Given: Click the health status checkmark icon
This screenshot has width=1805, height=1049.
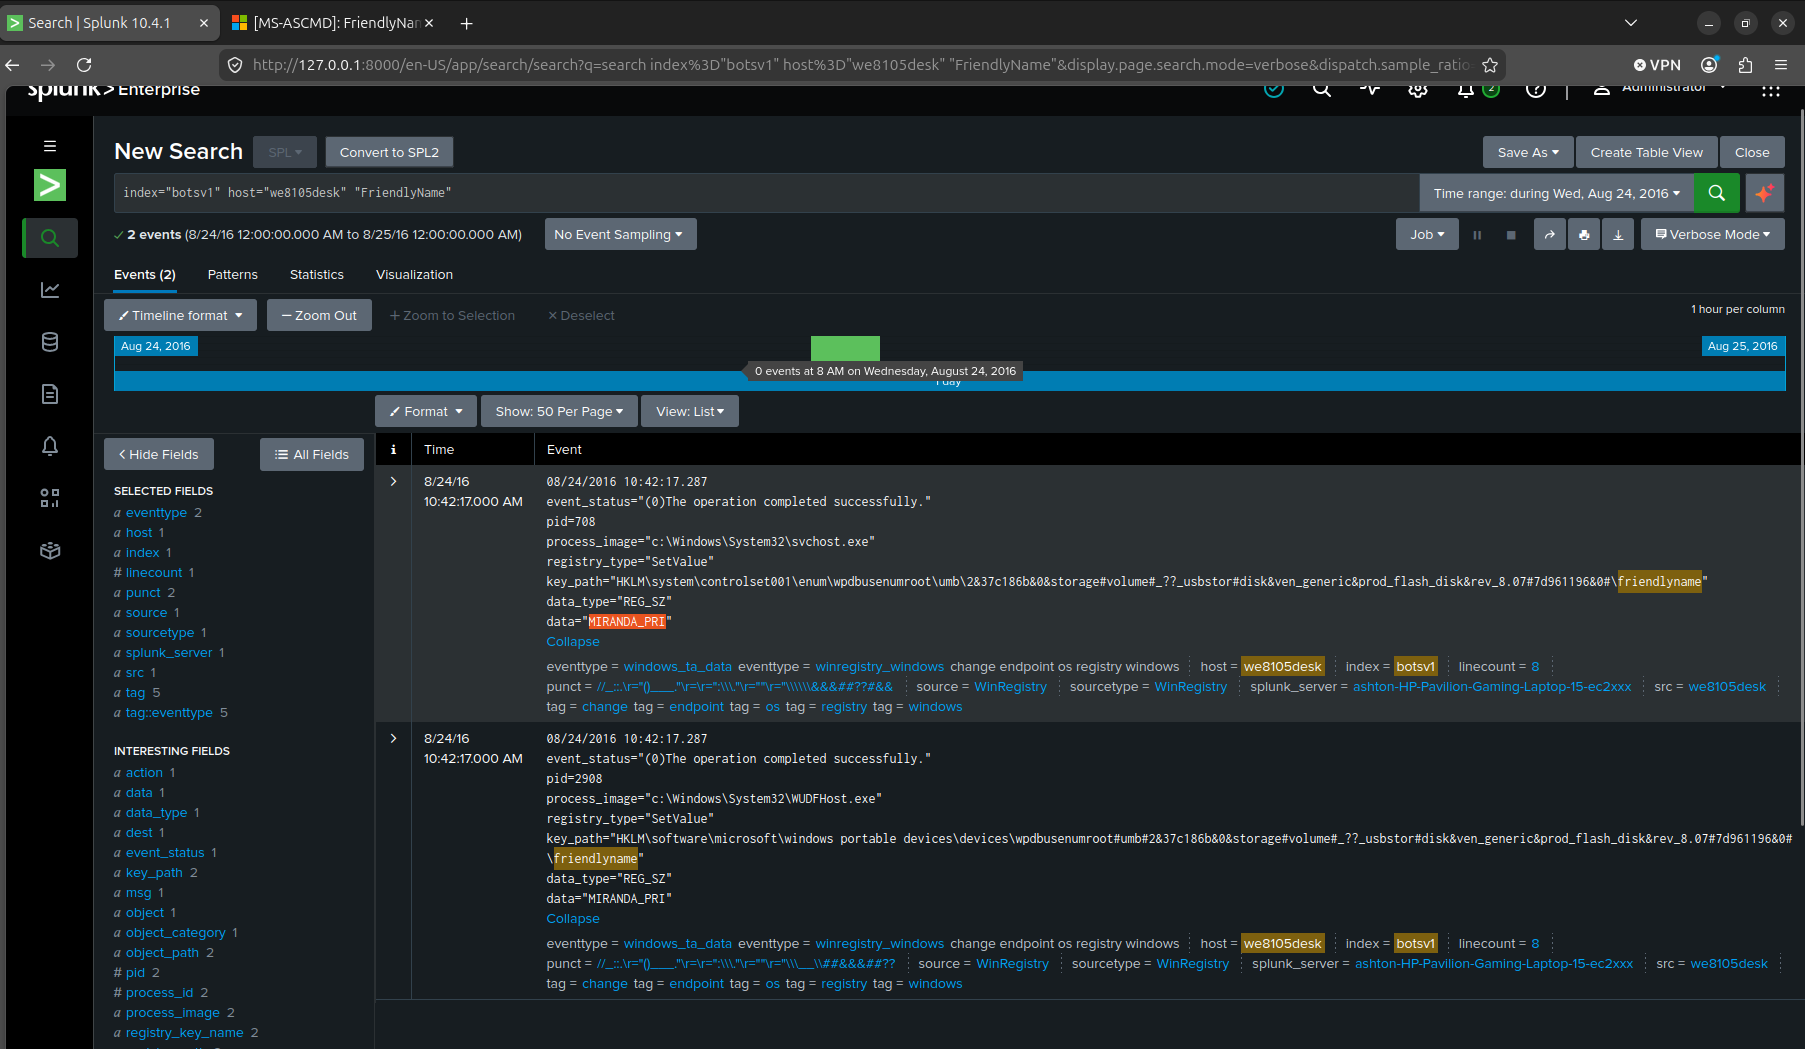Looking at the screenshot, I should pyautogui.click(x=1274, y=90).
